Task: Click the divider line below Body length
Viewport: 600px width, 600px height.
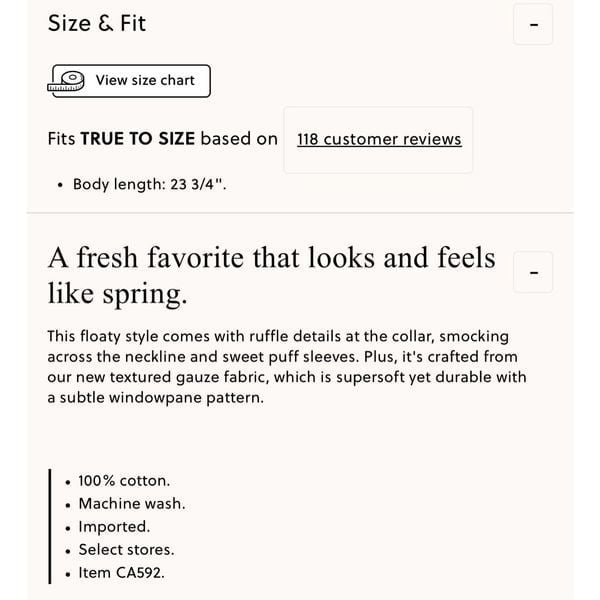Action: 300,212
